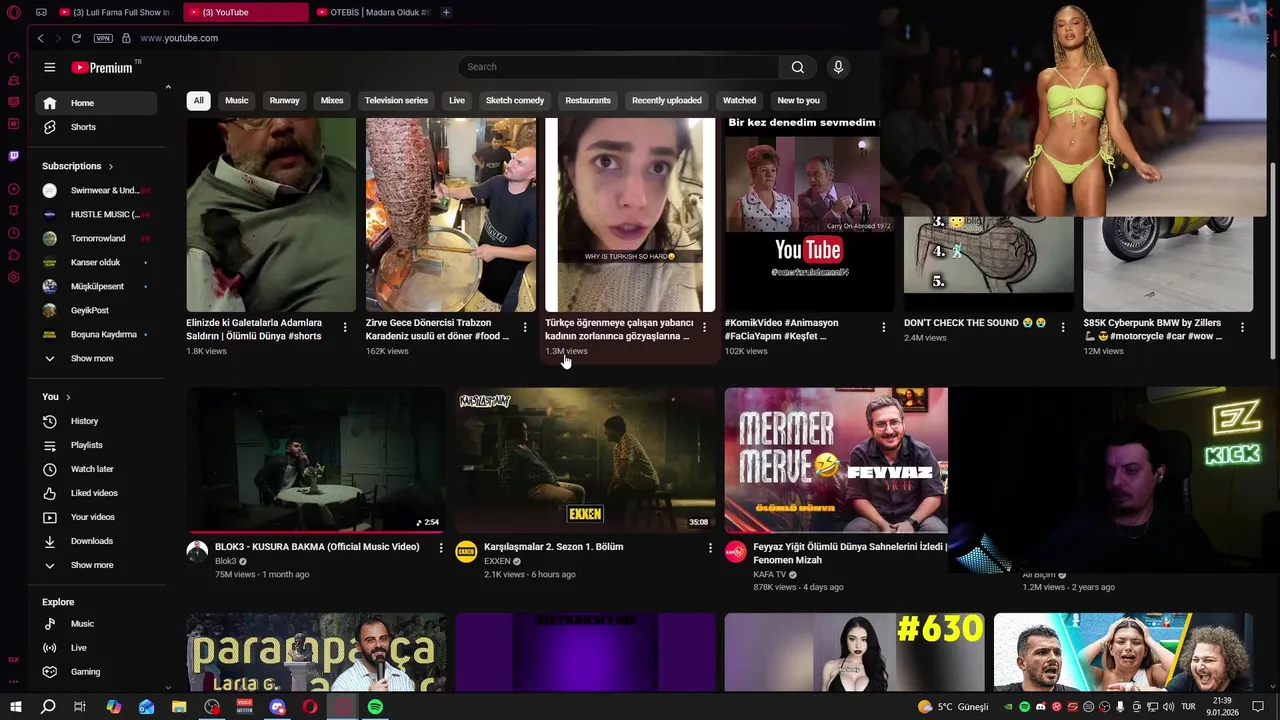Select the Sketch comedy filter chip
Screen dimensions: 1280x720
tap(515, 100)
